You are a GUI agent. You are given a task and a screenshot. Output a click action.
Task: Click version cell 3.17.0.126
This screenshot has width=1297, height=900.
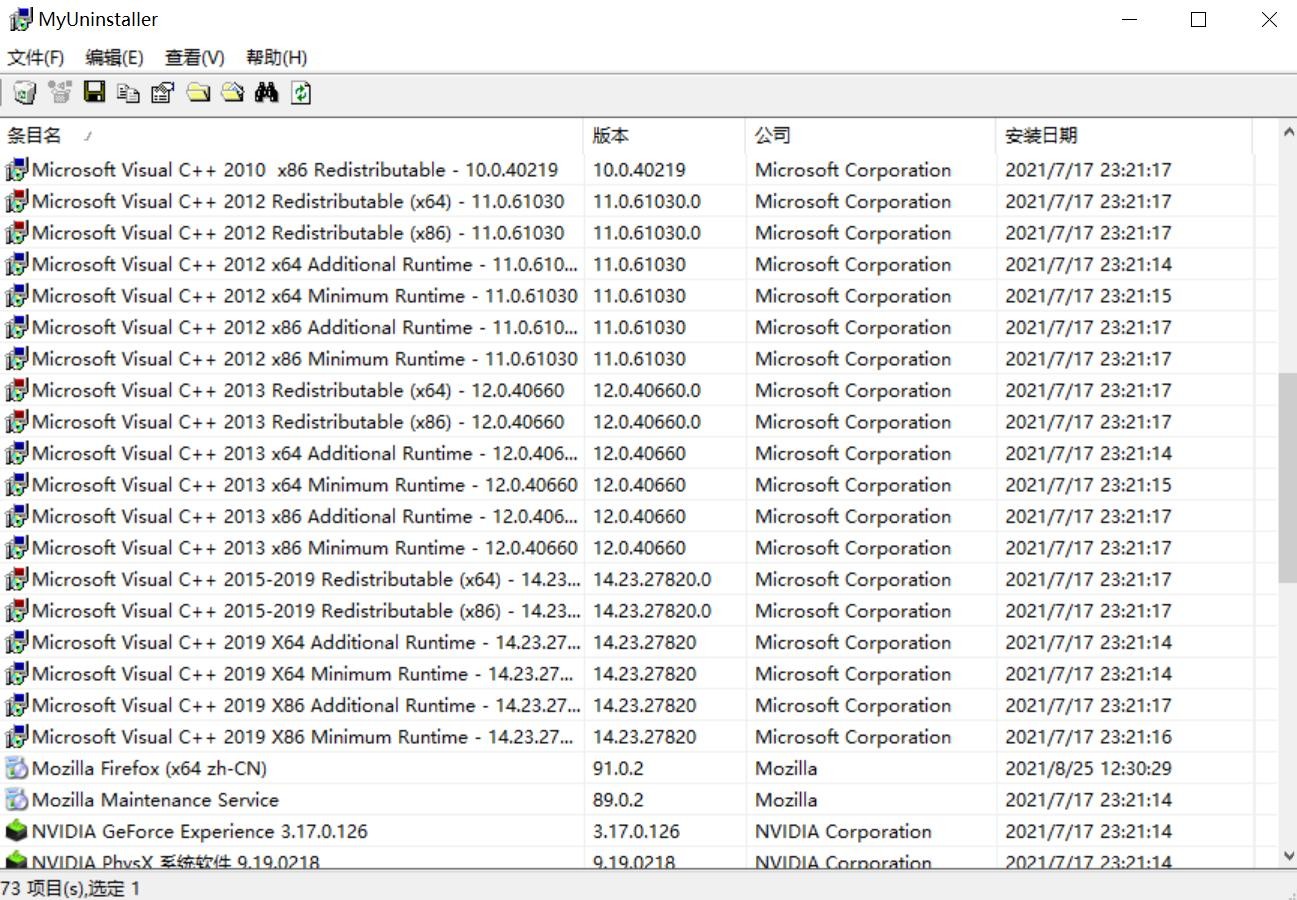(636, 831)
